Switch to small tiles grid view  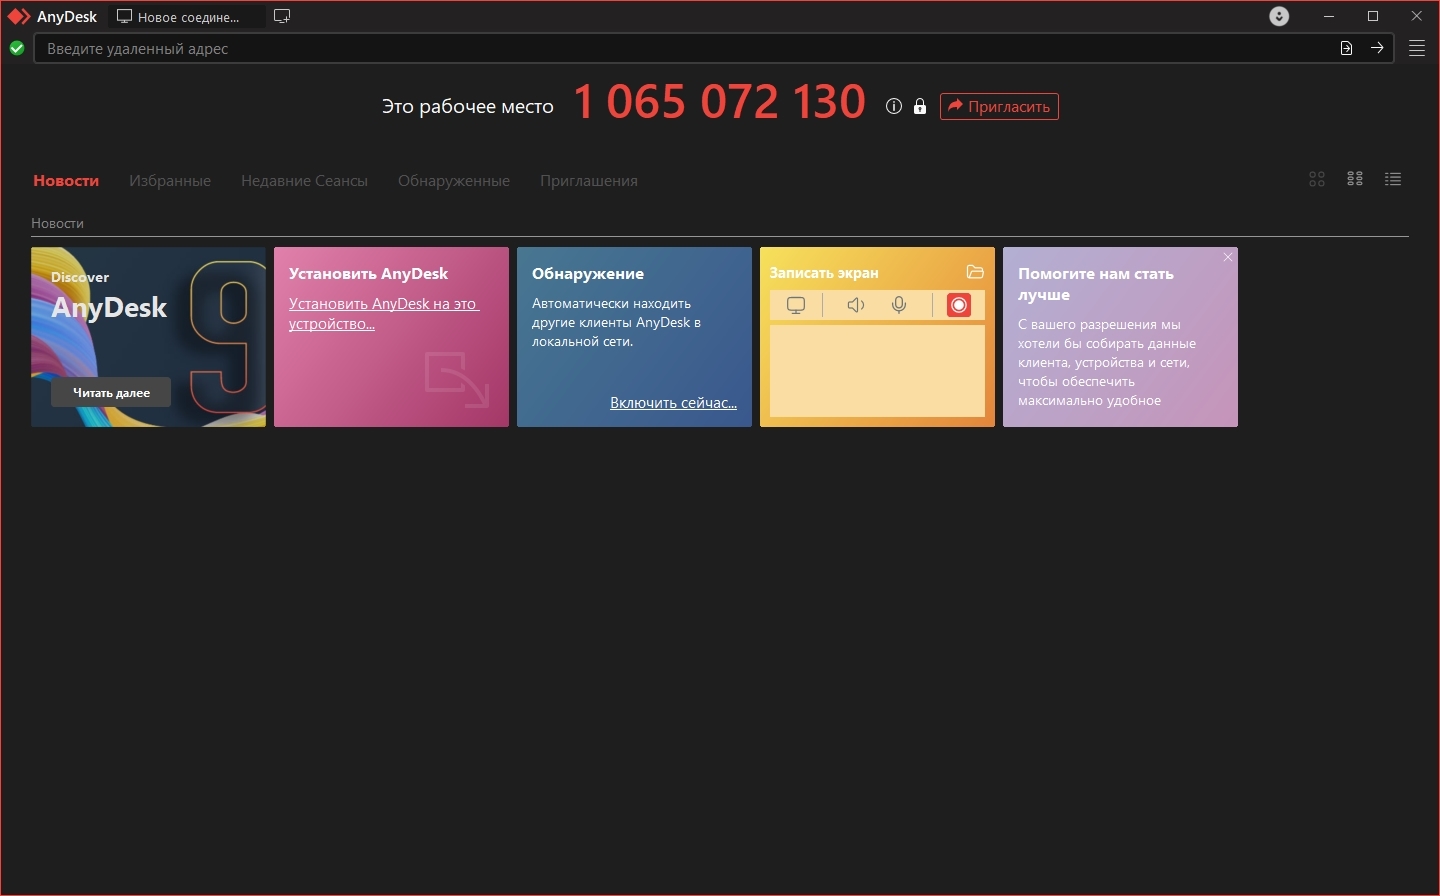[1355, 179]
